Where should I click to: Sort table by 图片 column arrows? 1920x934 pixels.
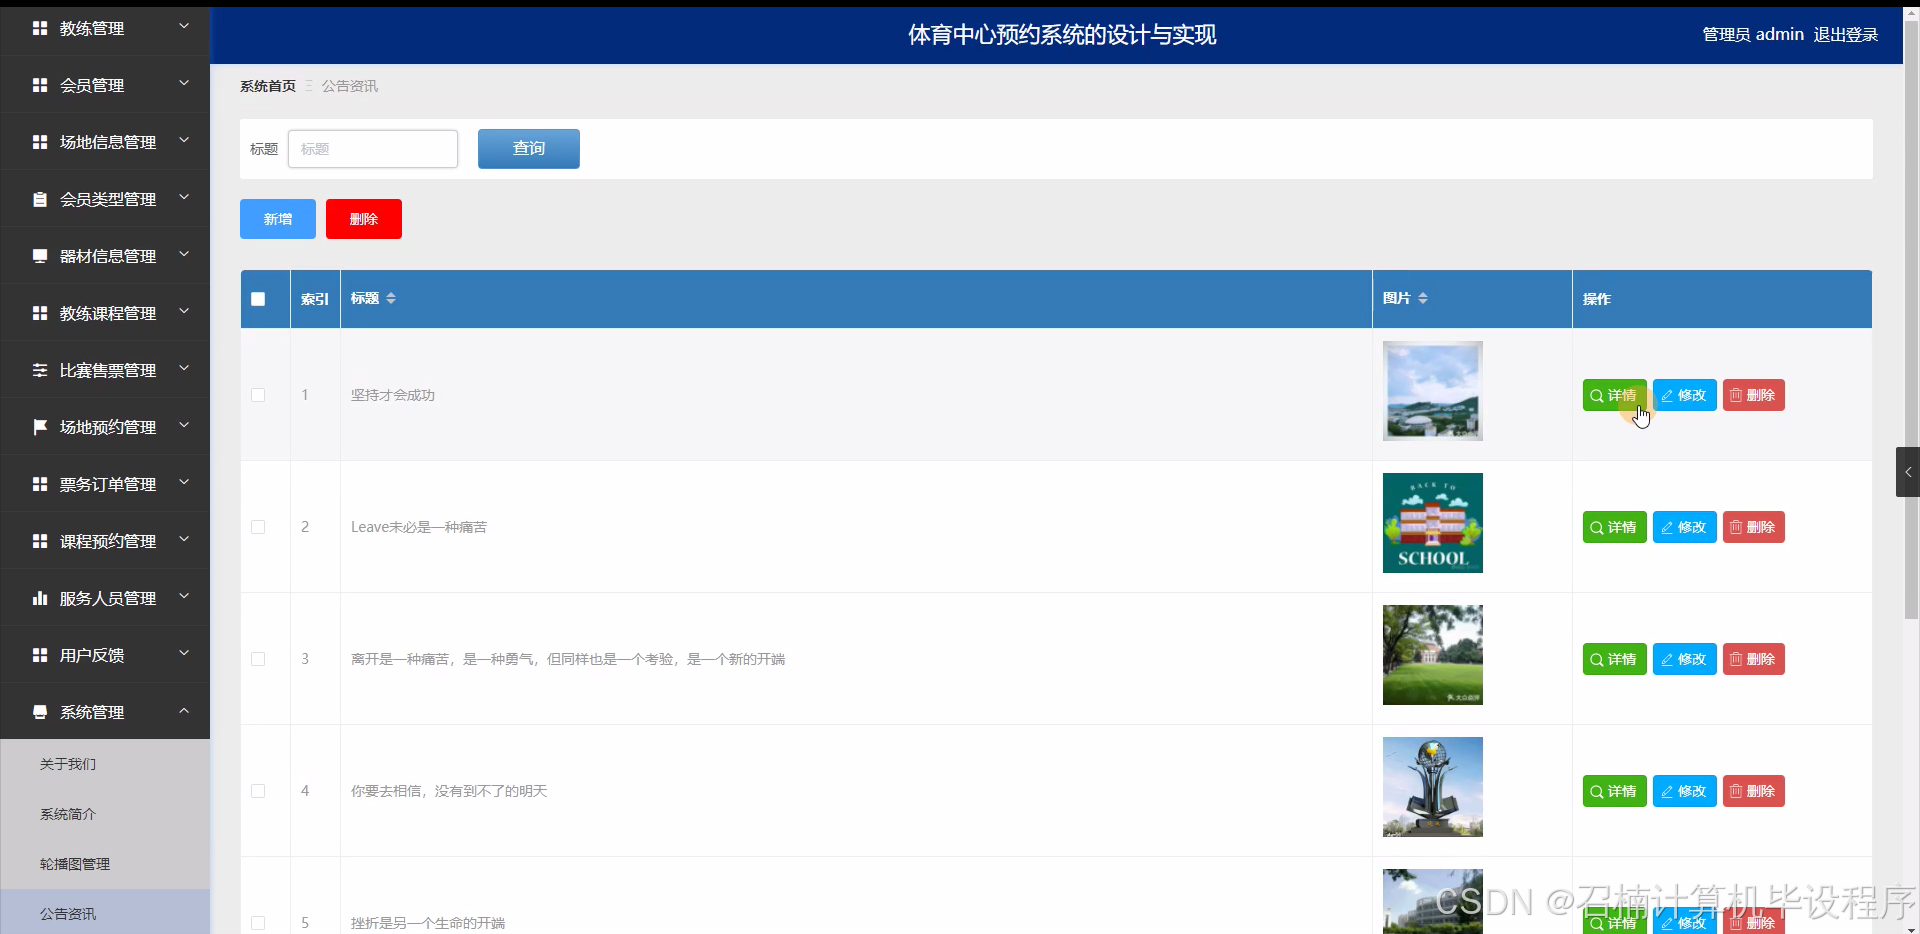tap(1423, 298)
